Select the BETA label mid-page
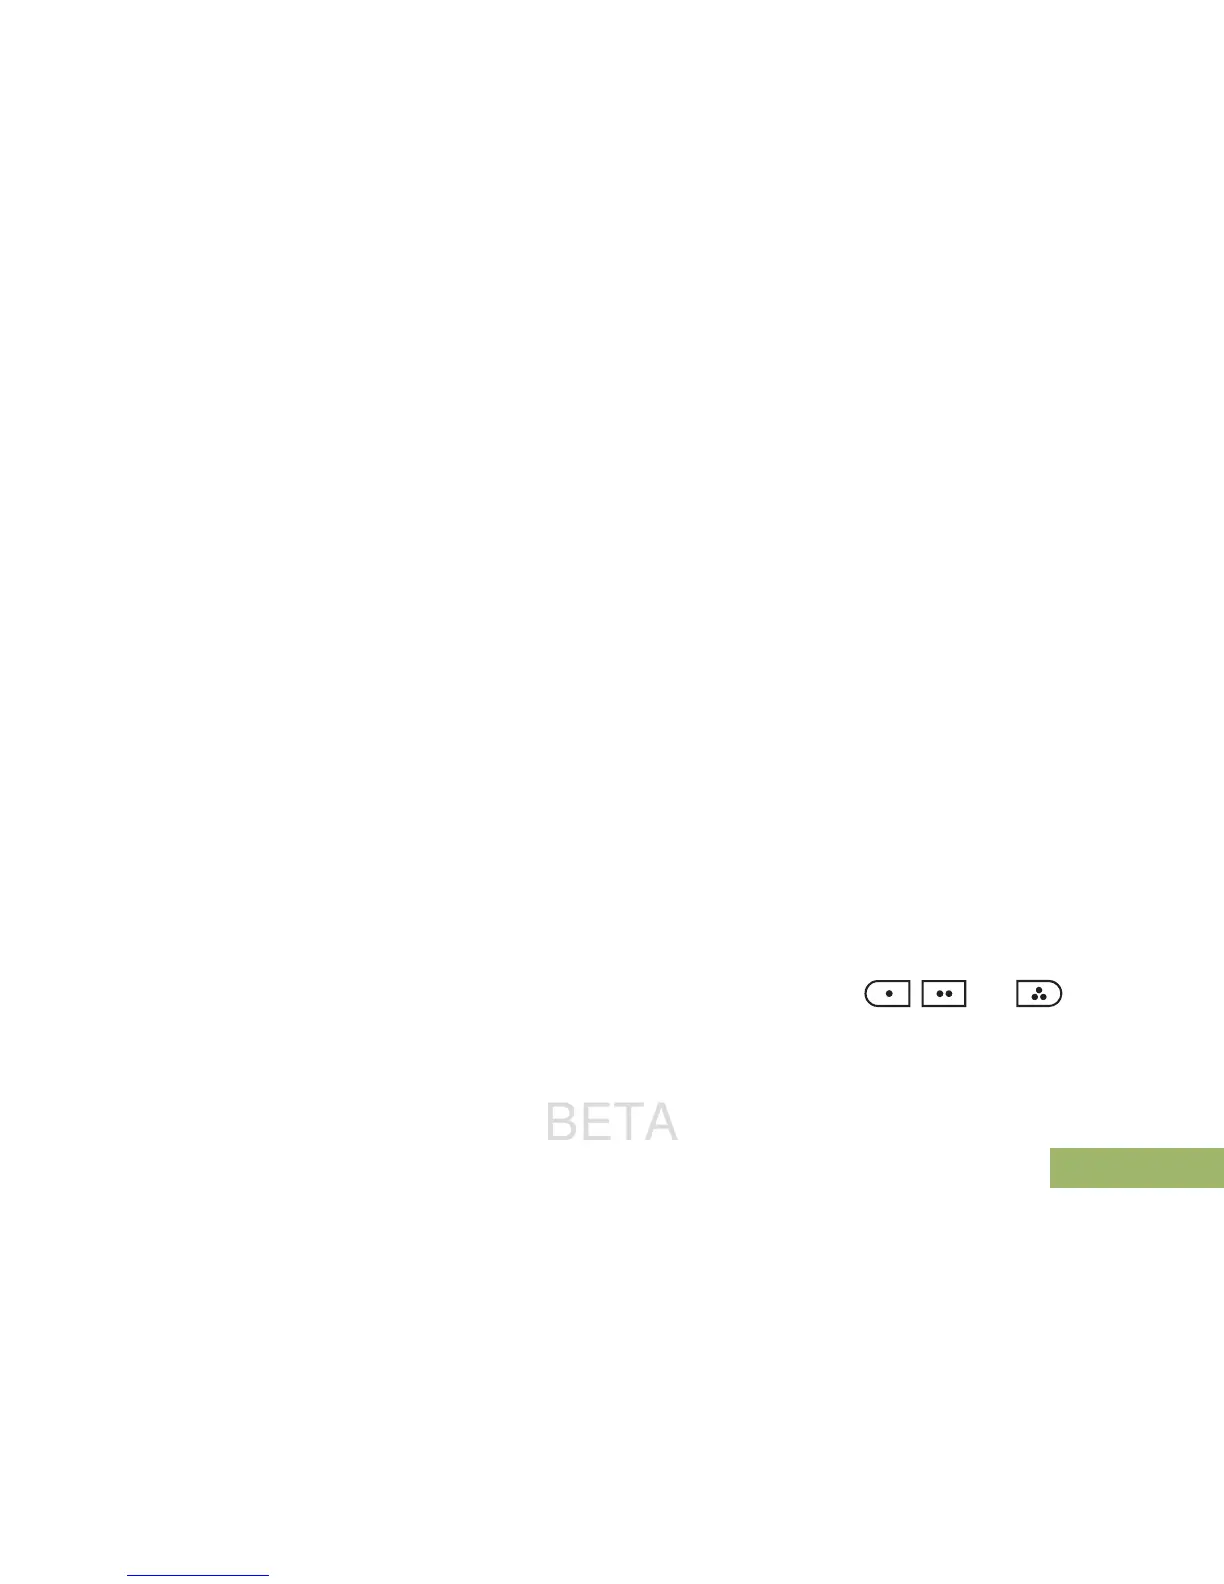Image resolution: width=1224 pixels, height=1584 pixels. 612,1122
